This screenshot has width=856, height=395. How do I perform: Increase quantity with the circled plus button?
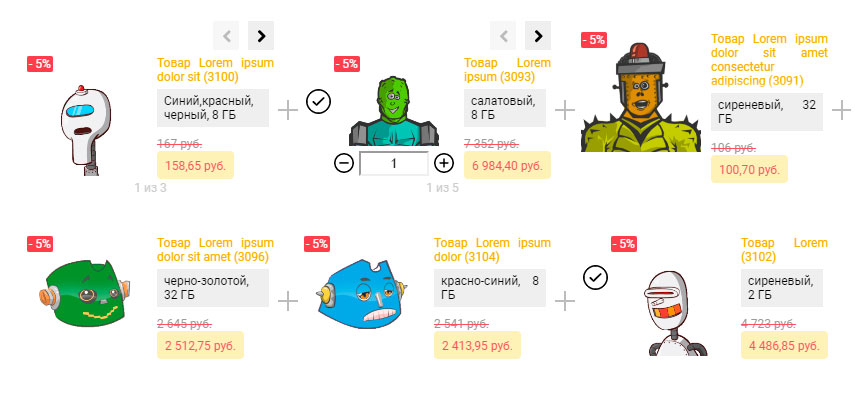(x=444, y=163)
